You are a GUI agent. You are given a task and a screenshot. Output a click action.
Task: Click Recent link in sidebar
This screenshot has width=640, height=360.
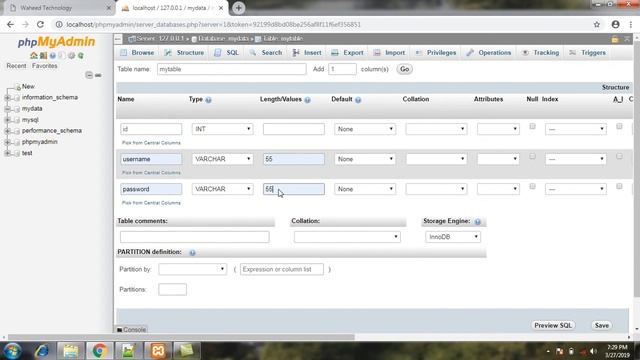coord(16,66)
